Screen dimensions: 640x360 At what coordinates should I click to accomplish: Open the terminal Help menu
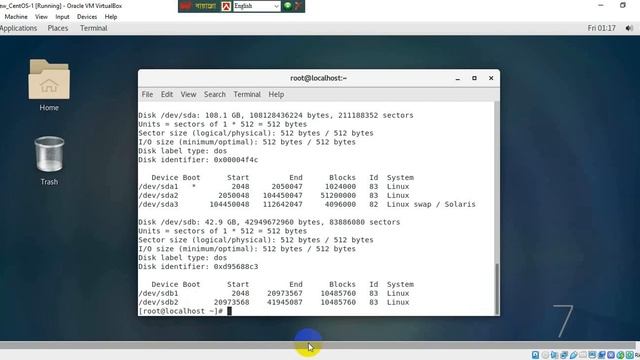tap(276, 94)
